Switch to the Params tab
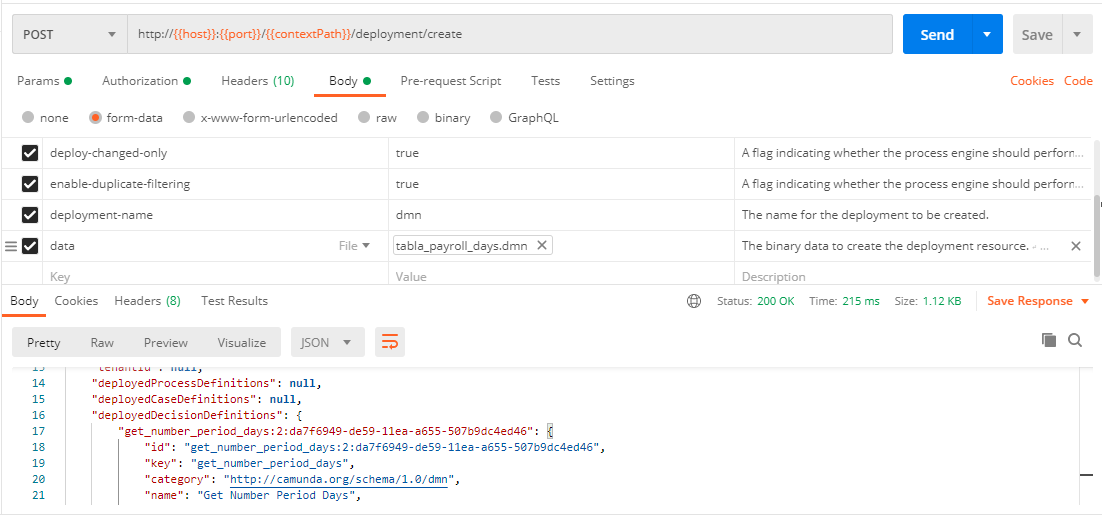The height and width of the screenshot is (518, 1102). coord(44,81)
